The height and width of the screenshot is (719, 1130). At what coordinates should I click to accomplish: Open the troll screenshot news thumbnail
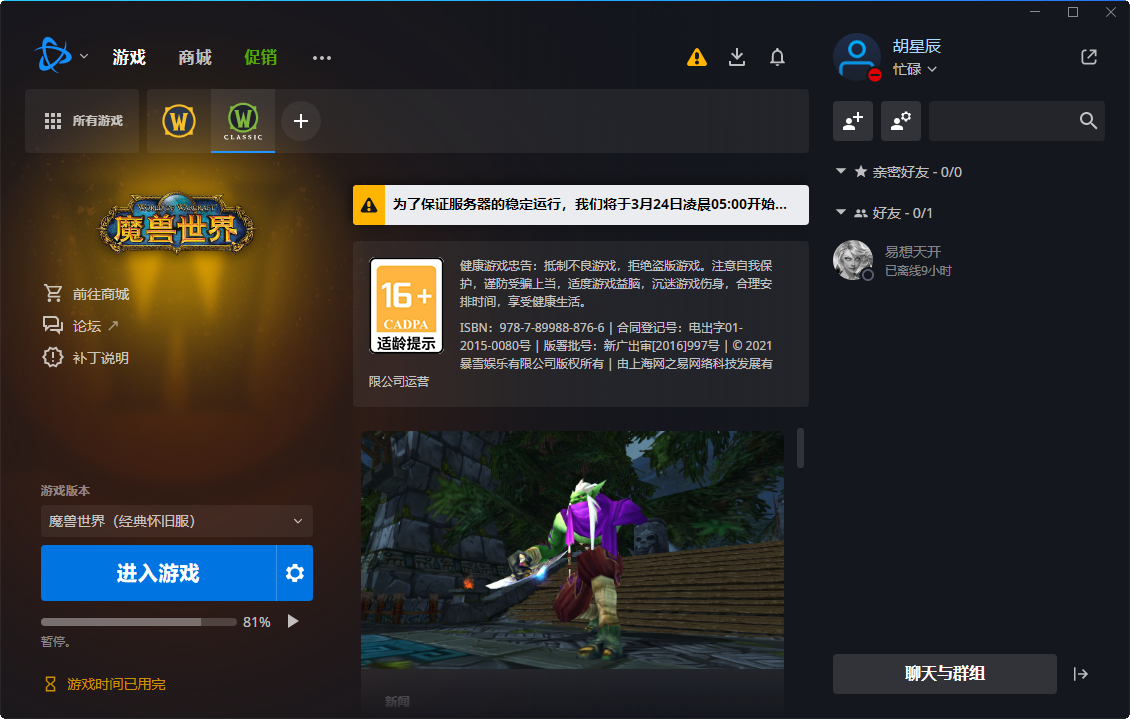pyautogui.click(x=572, y=550)
